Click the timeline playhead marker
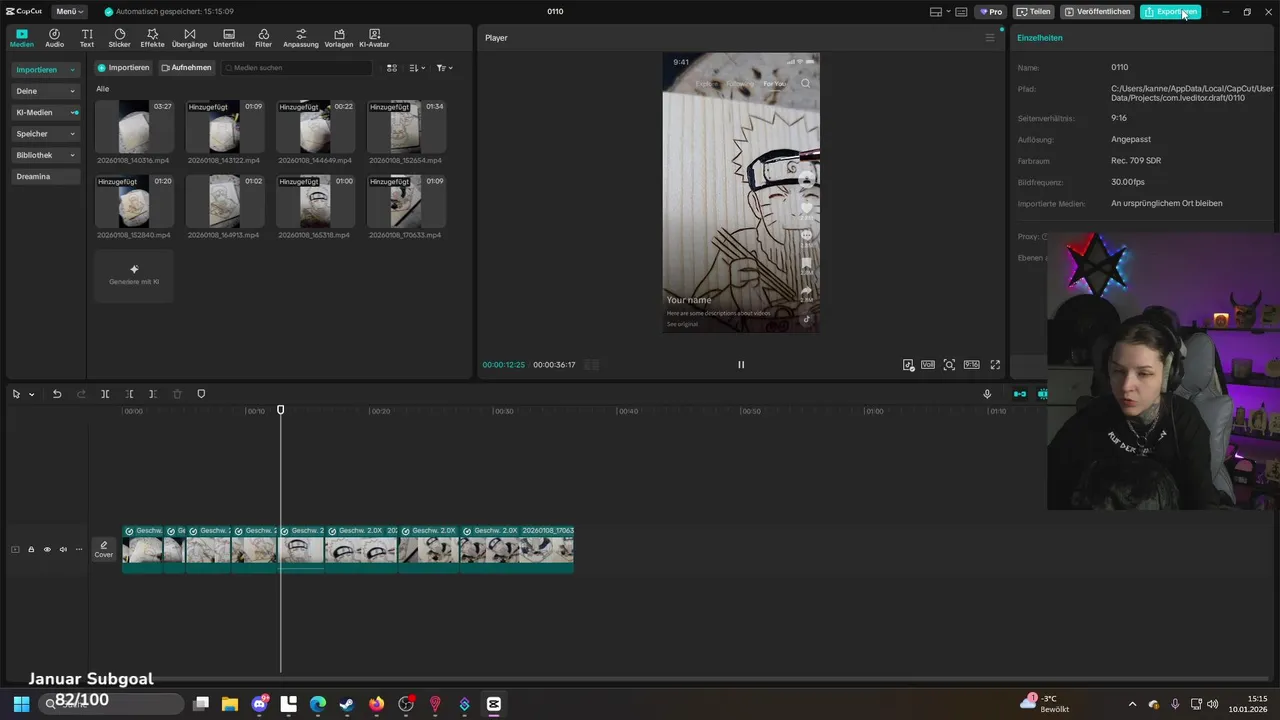Image resolution: width=1280 pixels, height=720 pixels. point(281,410)
